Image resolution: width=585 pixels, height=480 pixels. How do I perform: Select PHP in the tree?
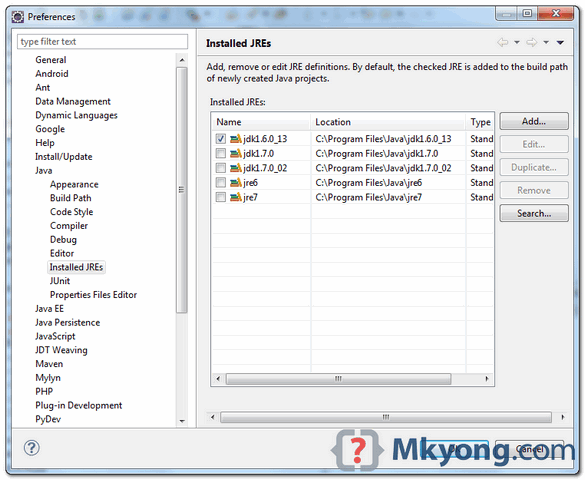(x=44, y=391)
